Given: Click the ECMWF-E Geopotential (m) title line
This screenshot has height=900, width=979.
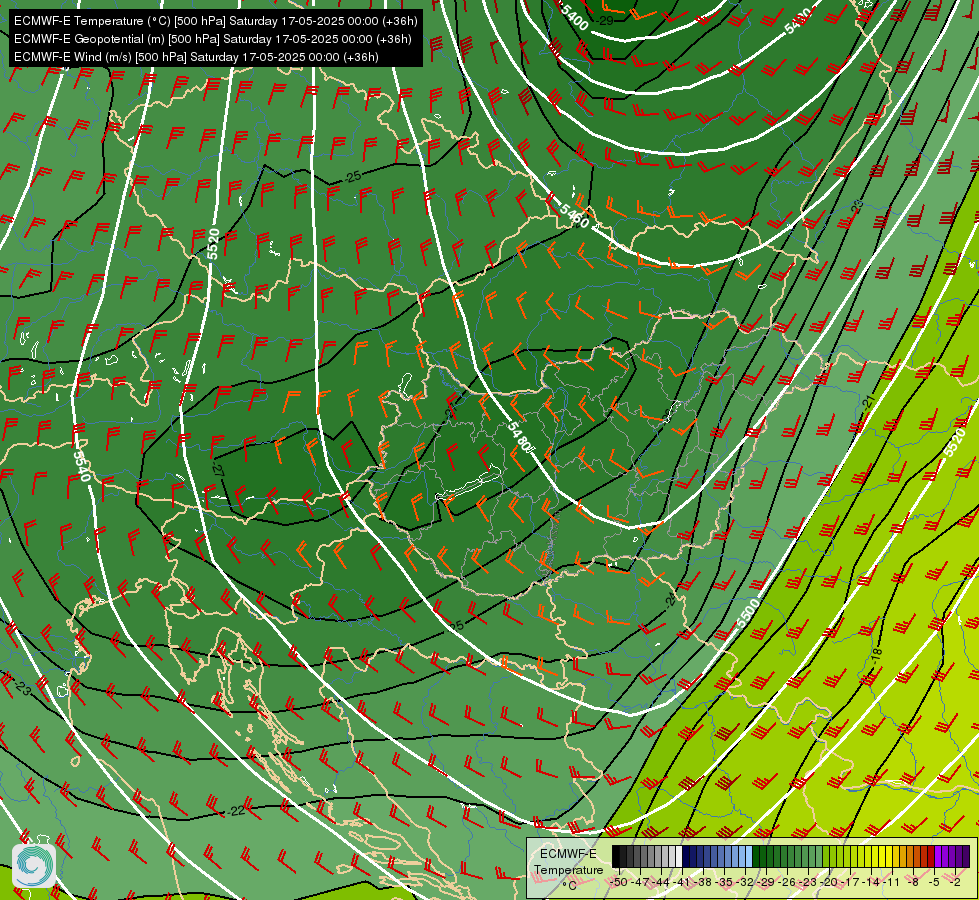Looking at the screenshot, I should (213, 39).
